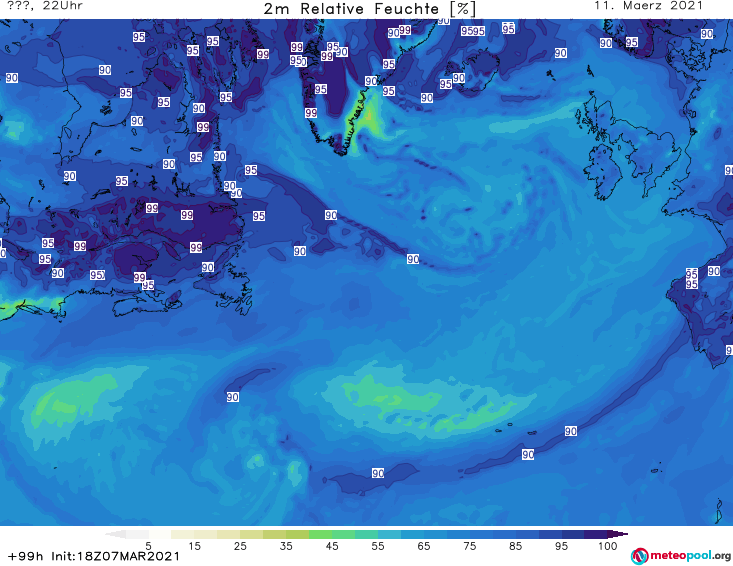The height and width of the screenshot is (566, 733).
Task: Click the title "2m Relative Feuchte [%]"
Action: pyautogui.click(x=370, y=9)
